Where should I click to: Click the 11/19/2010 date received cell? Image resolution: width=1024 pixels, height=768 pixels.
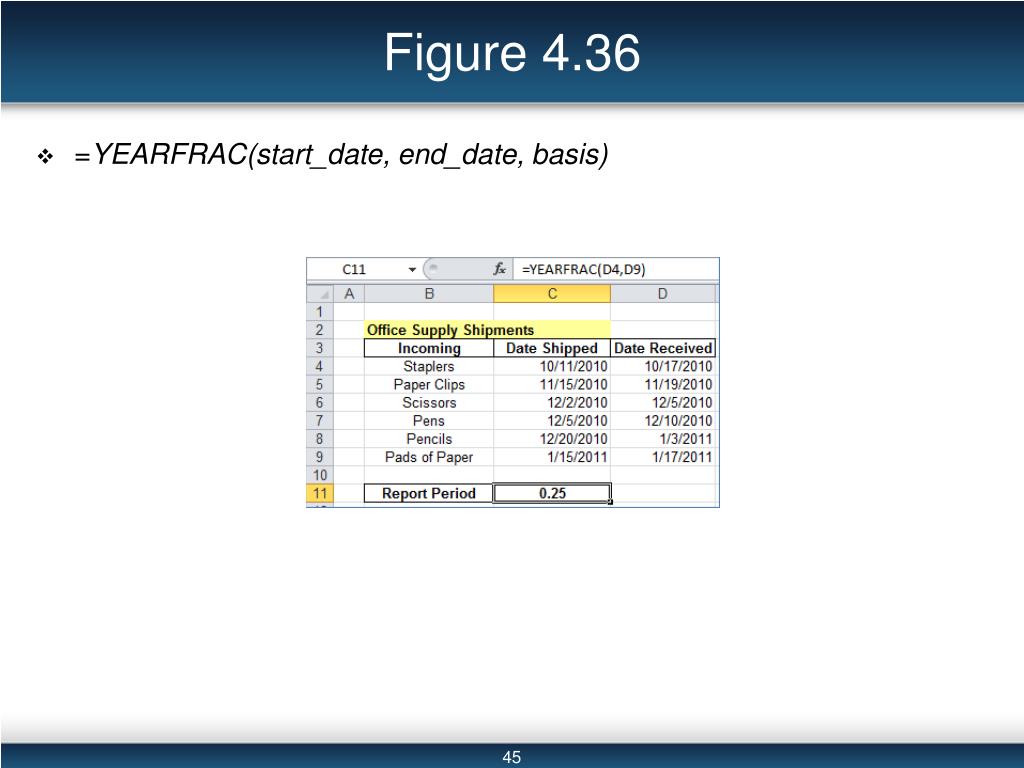pos(663,385)
